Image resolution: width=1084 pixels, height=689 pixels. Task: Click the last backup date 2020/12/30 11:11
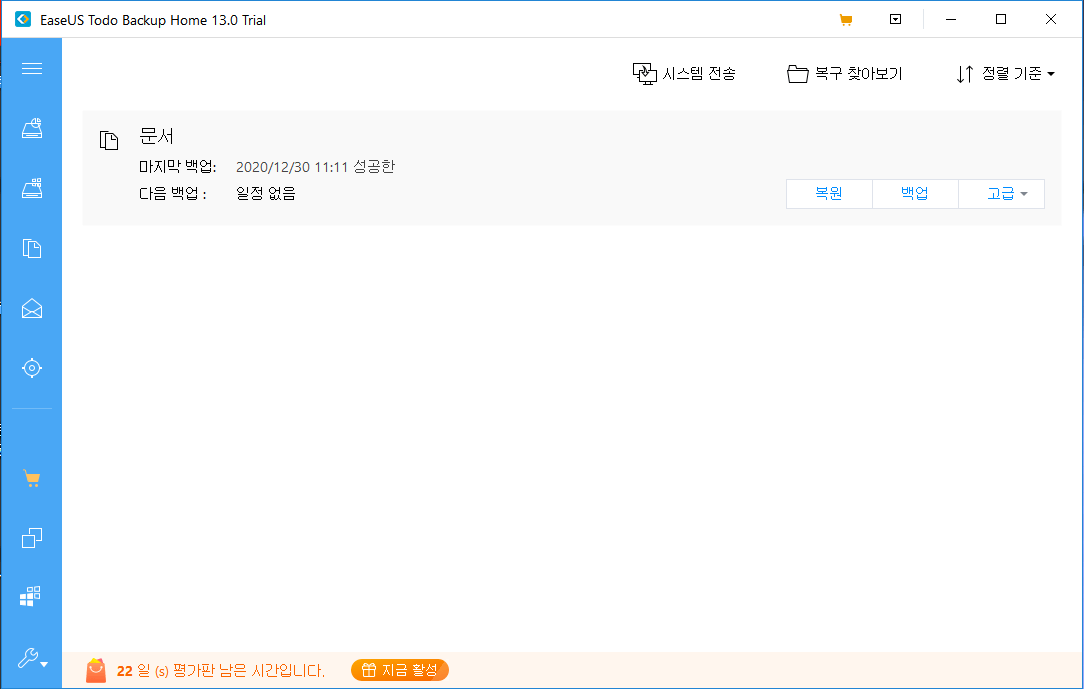pyautogui.click(x=293, y=167)
